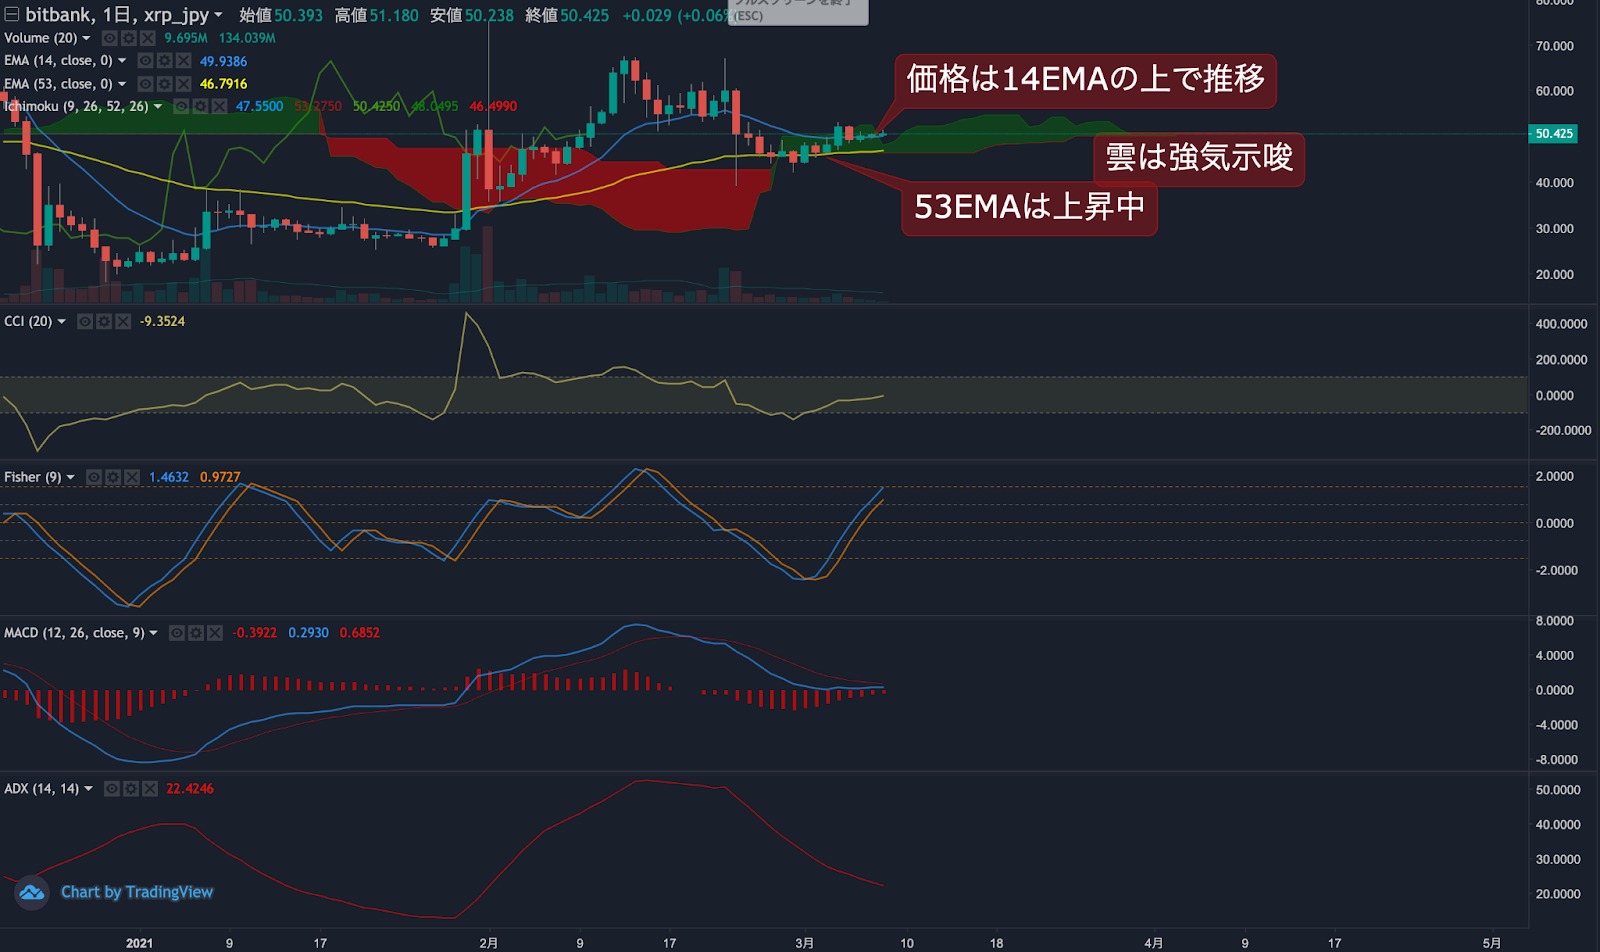Hide the CCI (20) indicator
Viewport: 1600px width, 952px height.
(86, 321)
